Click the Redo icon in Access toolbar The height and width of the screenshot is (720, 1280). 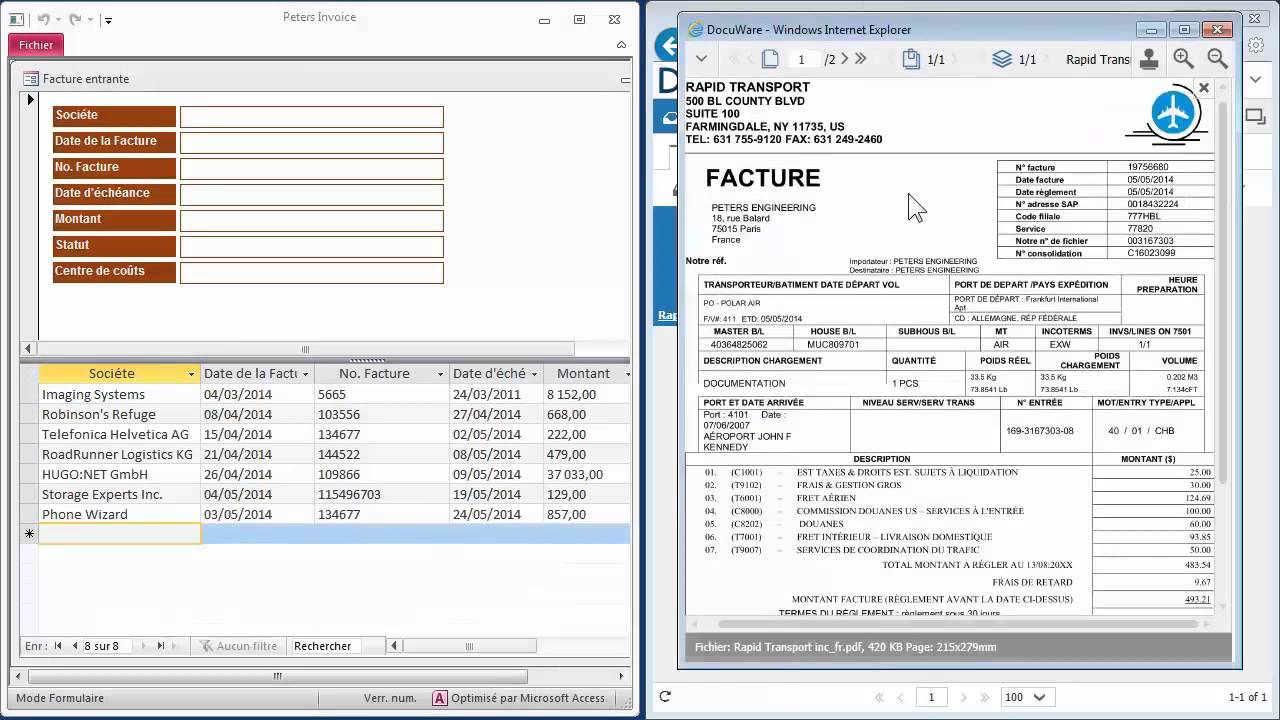click(x=76, y=19)
